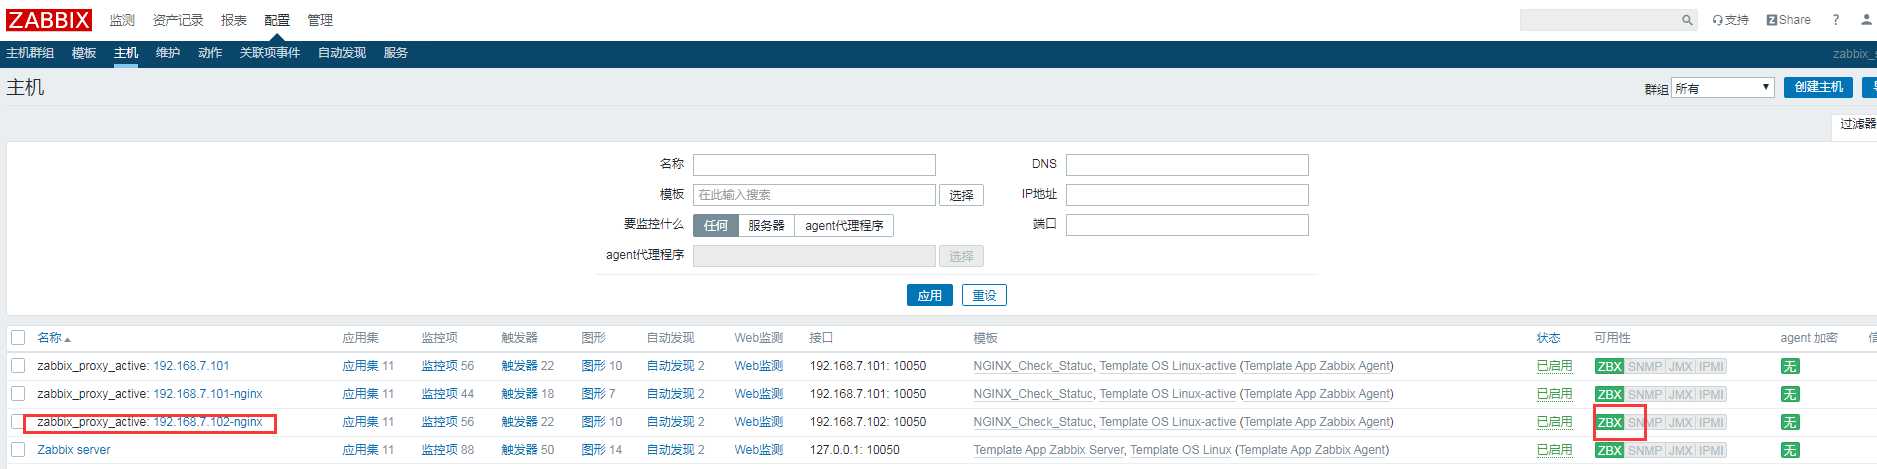
Task: Open the help question mark icon
Action: click(1835, 20)
